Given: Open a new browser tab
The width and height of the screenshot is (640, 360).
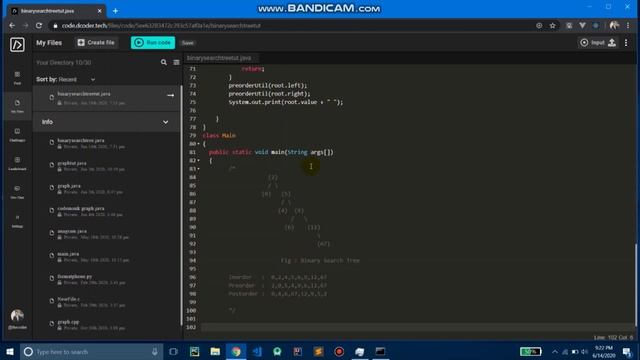Looking at the screenshot, I should pyautogui.click(x=116, y=11).
